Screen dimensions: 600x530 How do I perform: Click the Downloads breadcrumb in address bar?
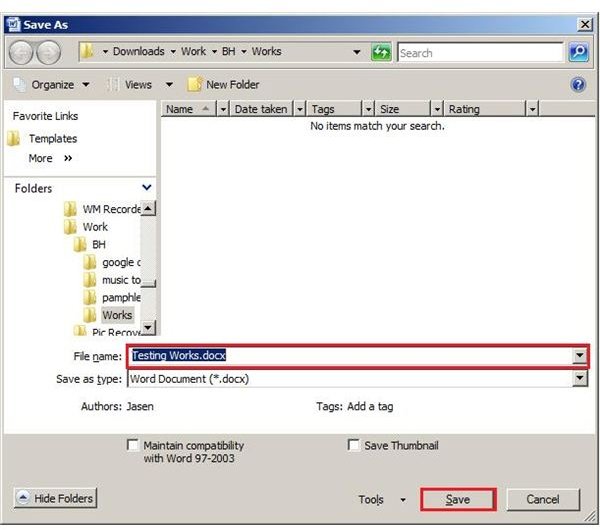point(139,51)
